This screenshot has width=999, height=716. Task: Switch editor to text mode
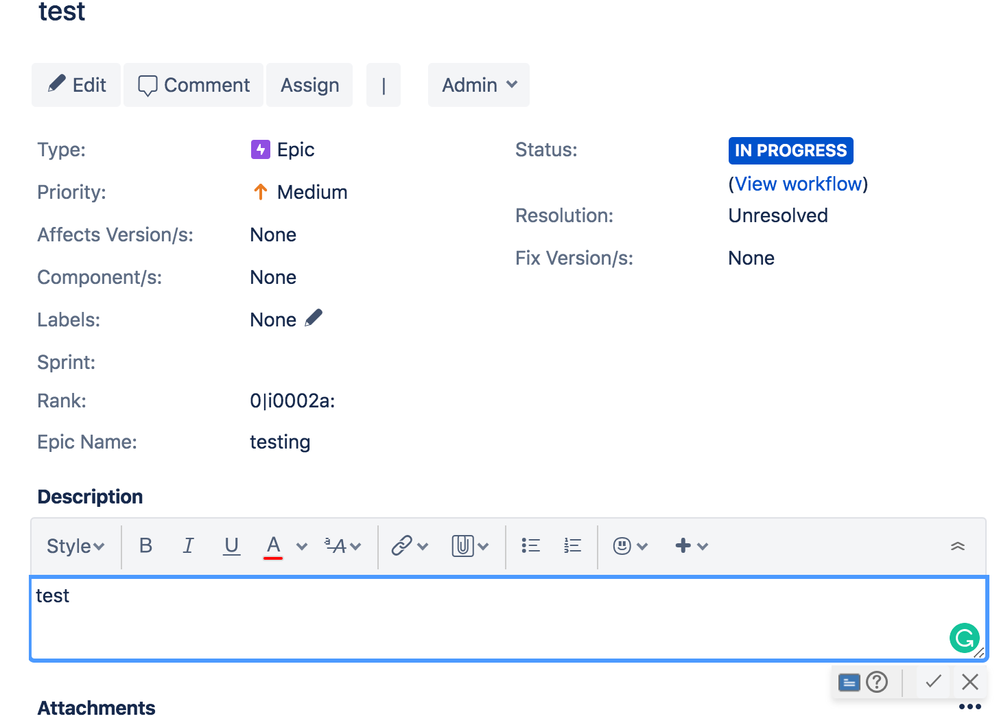click(x=849, y=682)
